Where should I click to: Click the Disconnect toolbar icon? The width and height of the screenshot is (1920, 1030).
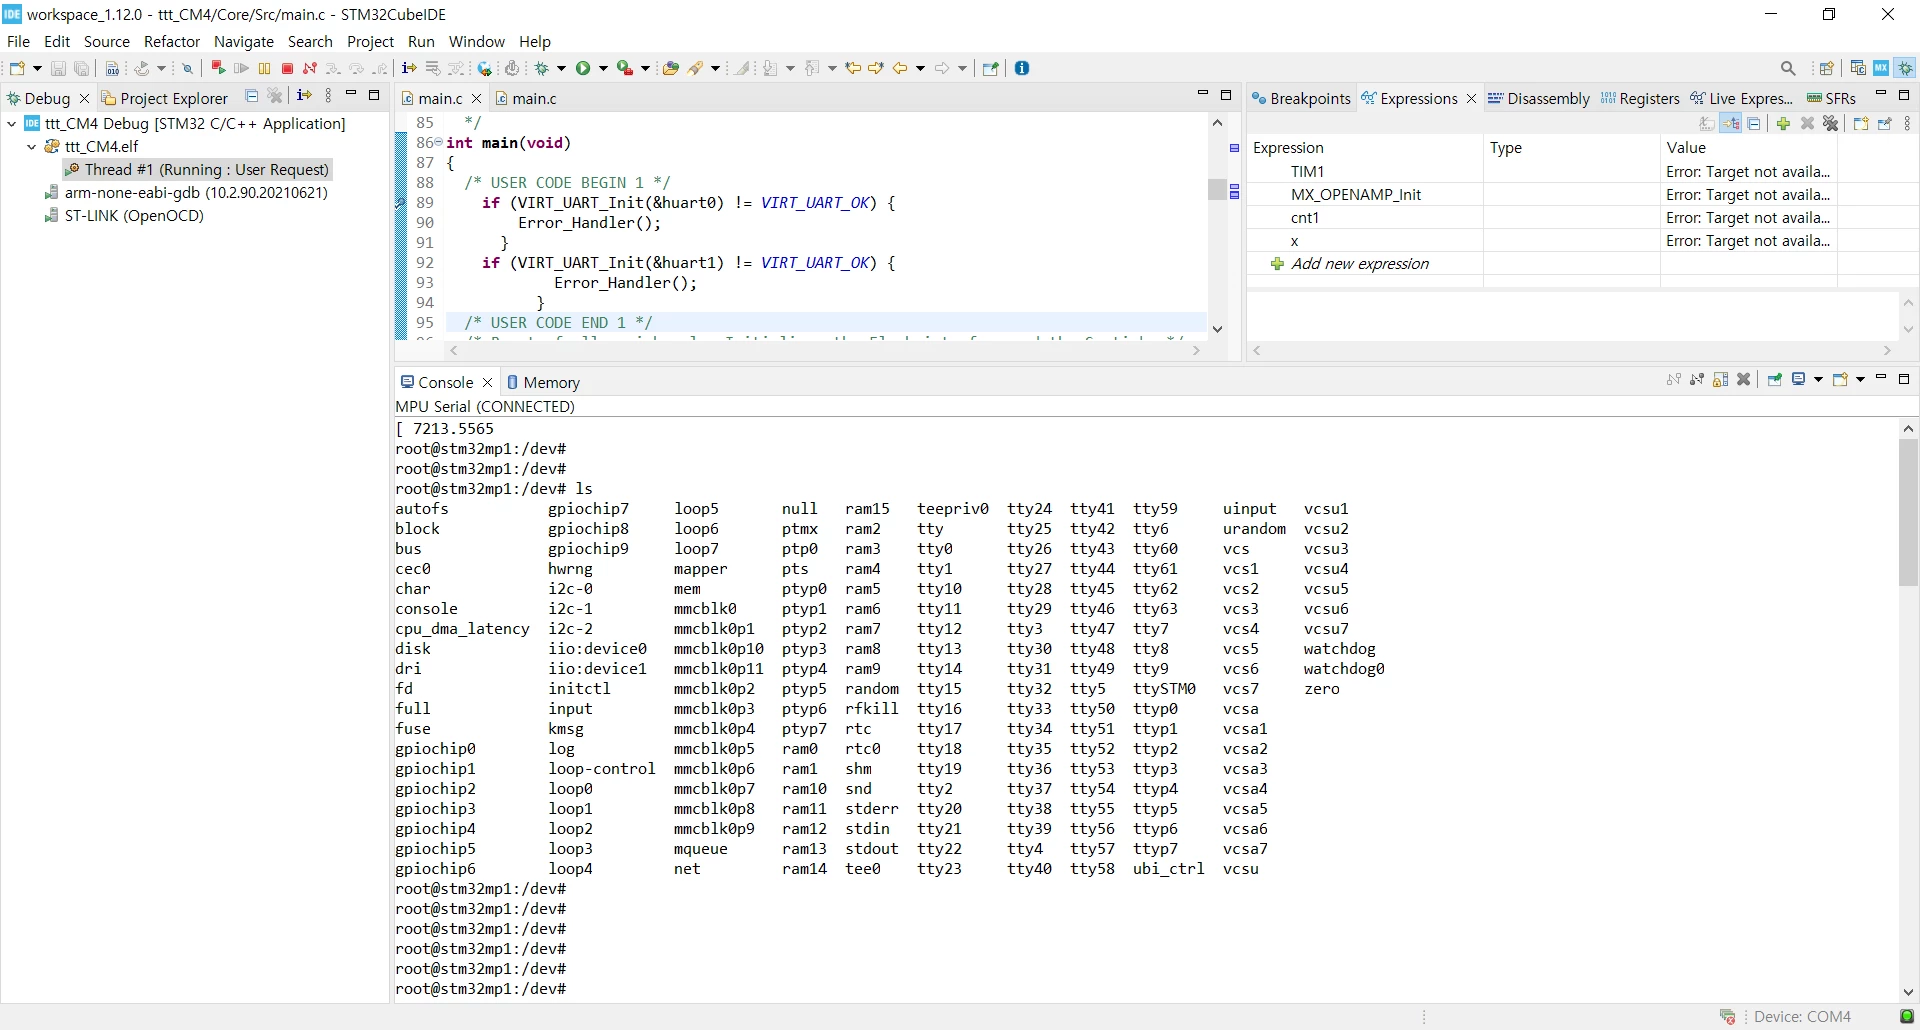pyautogui.click(x=310, y=68)
